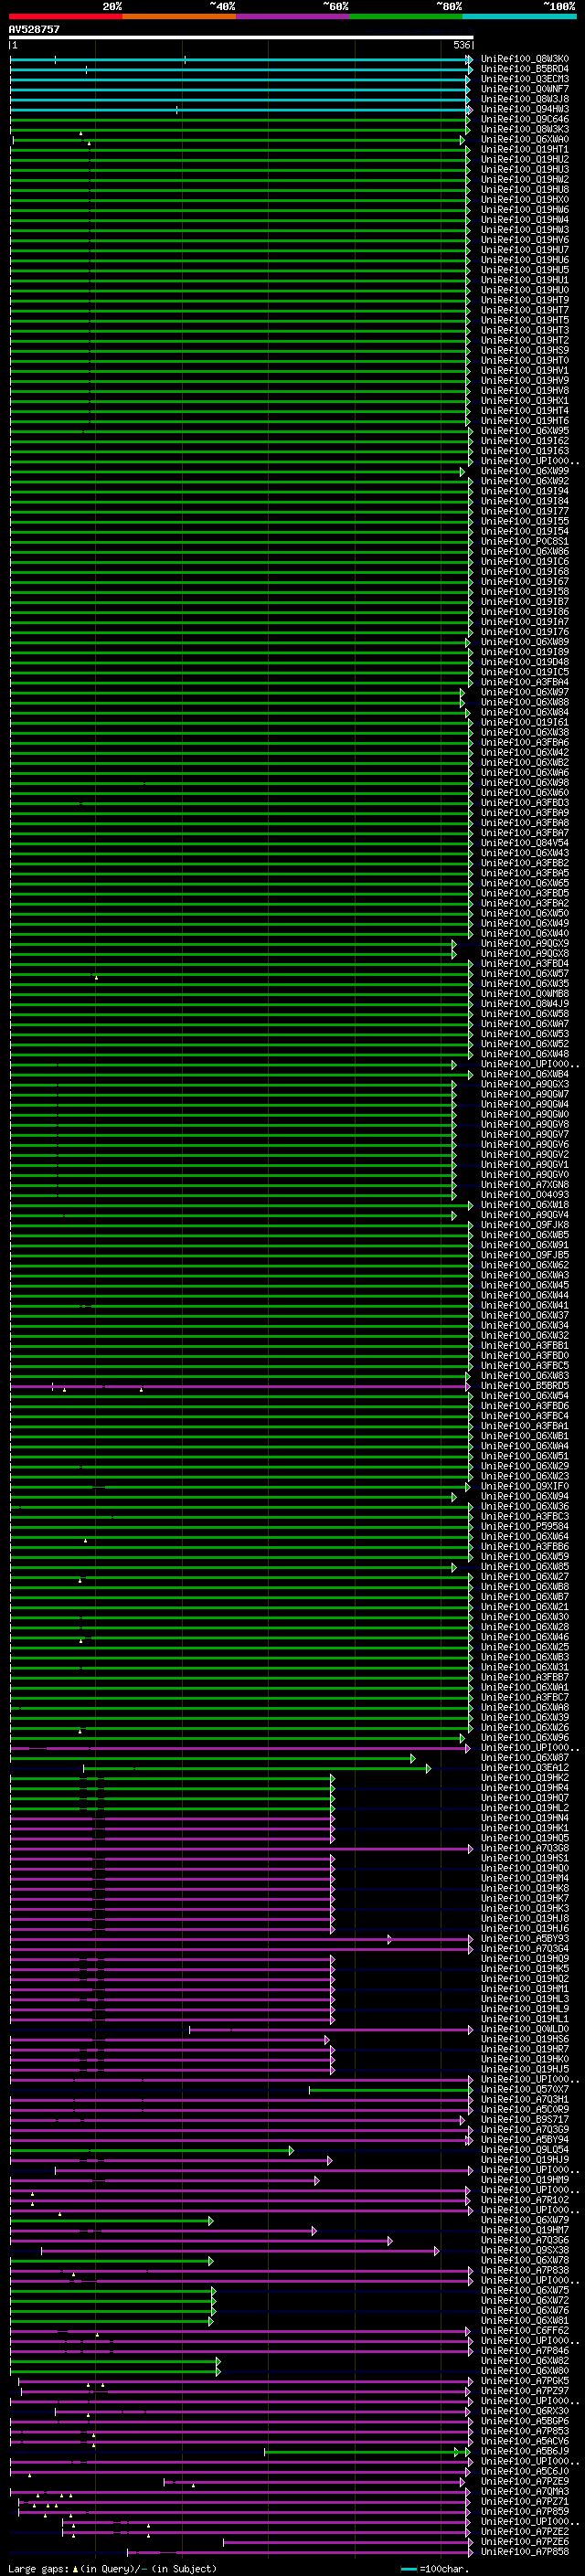585x2576 pixels.
Task: Select the UniRef100_A5BGP6 label
Action: (525, 2421)
